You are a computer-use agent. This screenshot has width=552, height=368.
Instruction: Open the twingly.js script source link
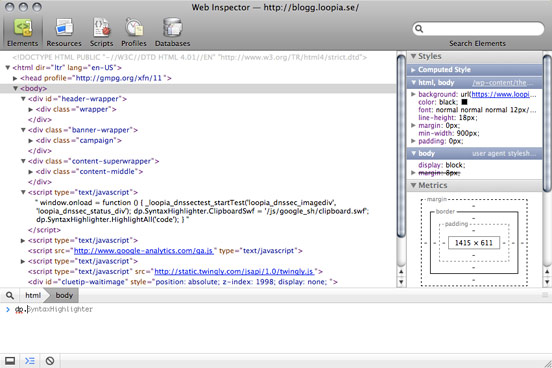pyautogui.click(x=234, y=272)
